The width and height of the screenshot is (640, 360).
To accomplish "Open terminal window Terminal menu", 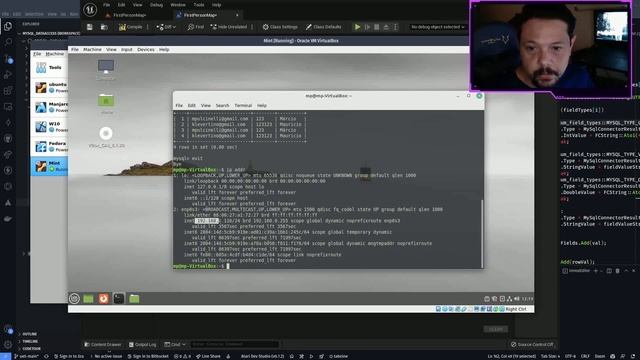I will point(243,105).
